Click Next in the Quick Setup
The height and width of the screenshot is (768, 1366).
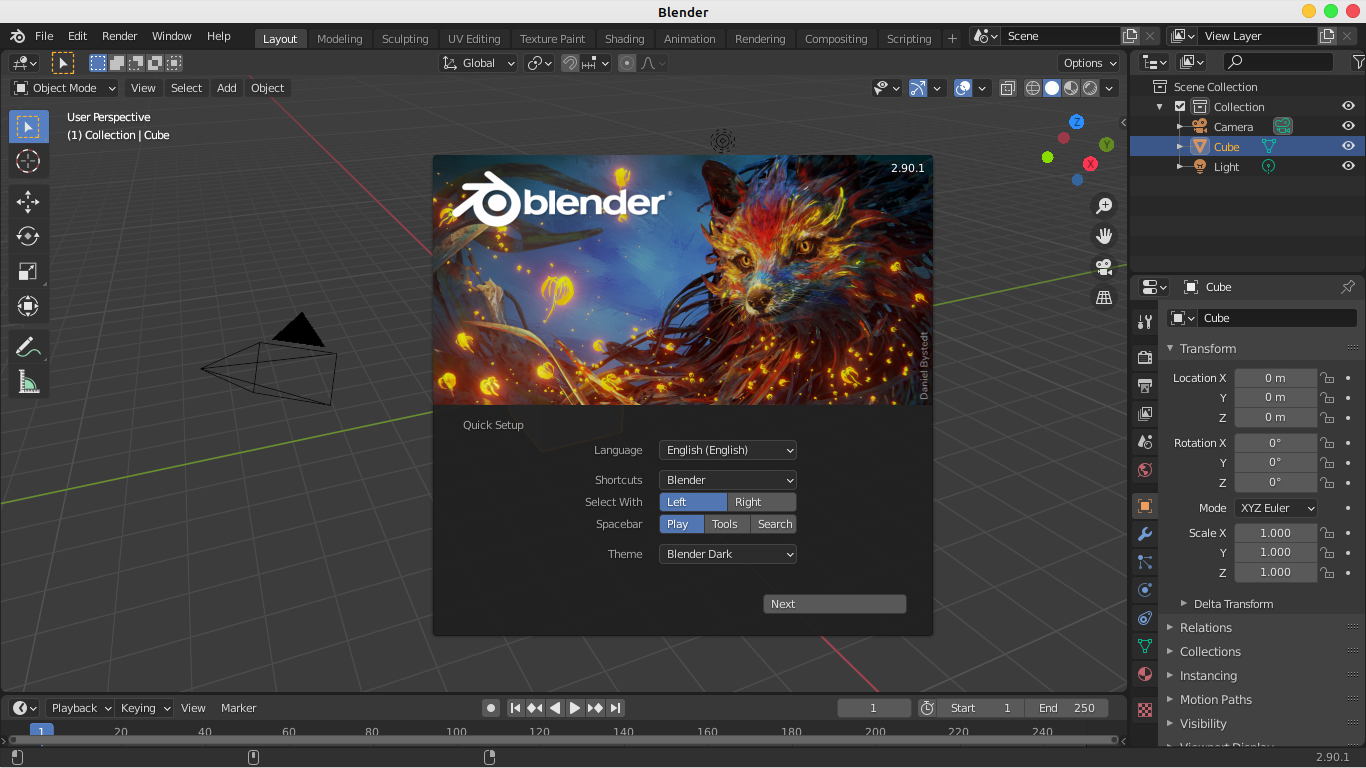834,604
